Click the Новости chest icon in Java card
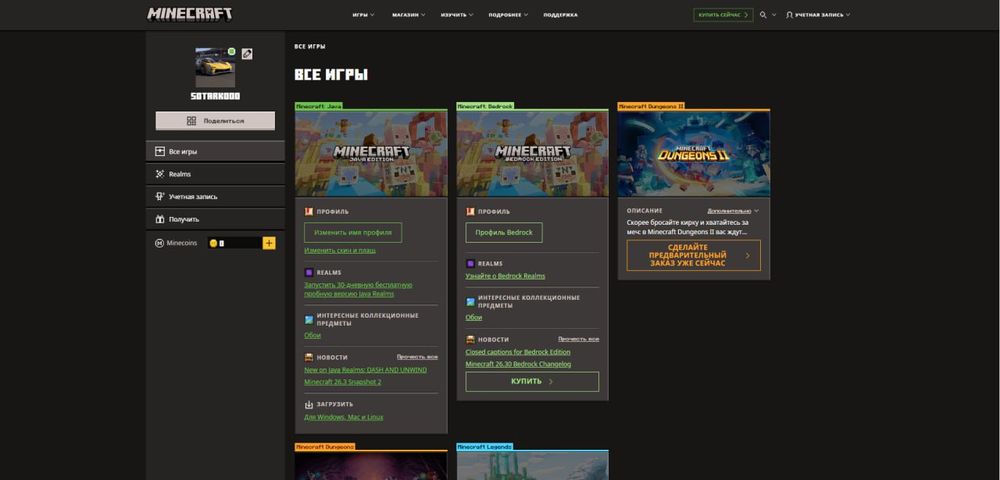 point(309,357)
